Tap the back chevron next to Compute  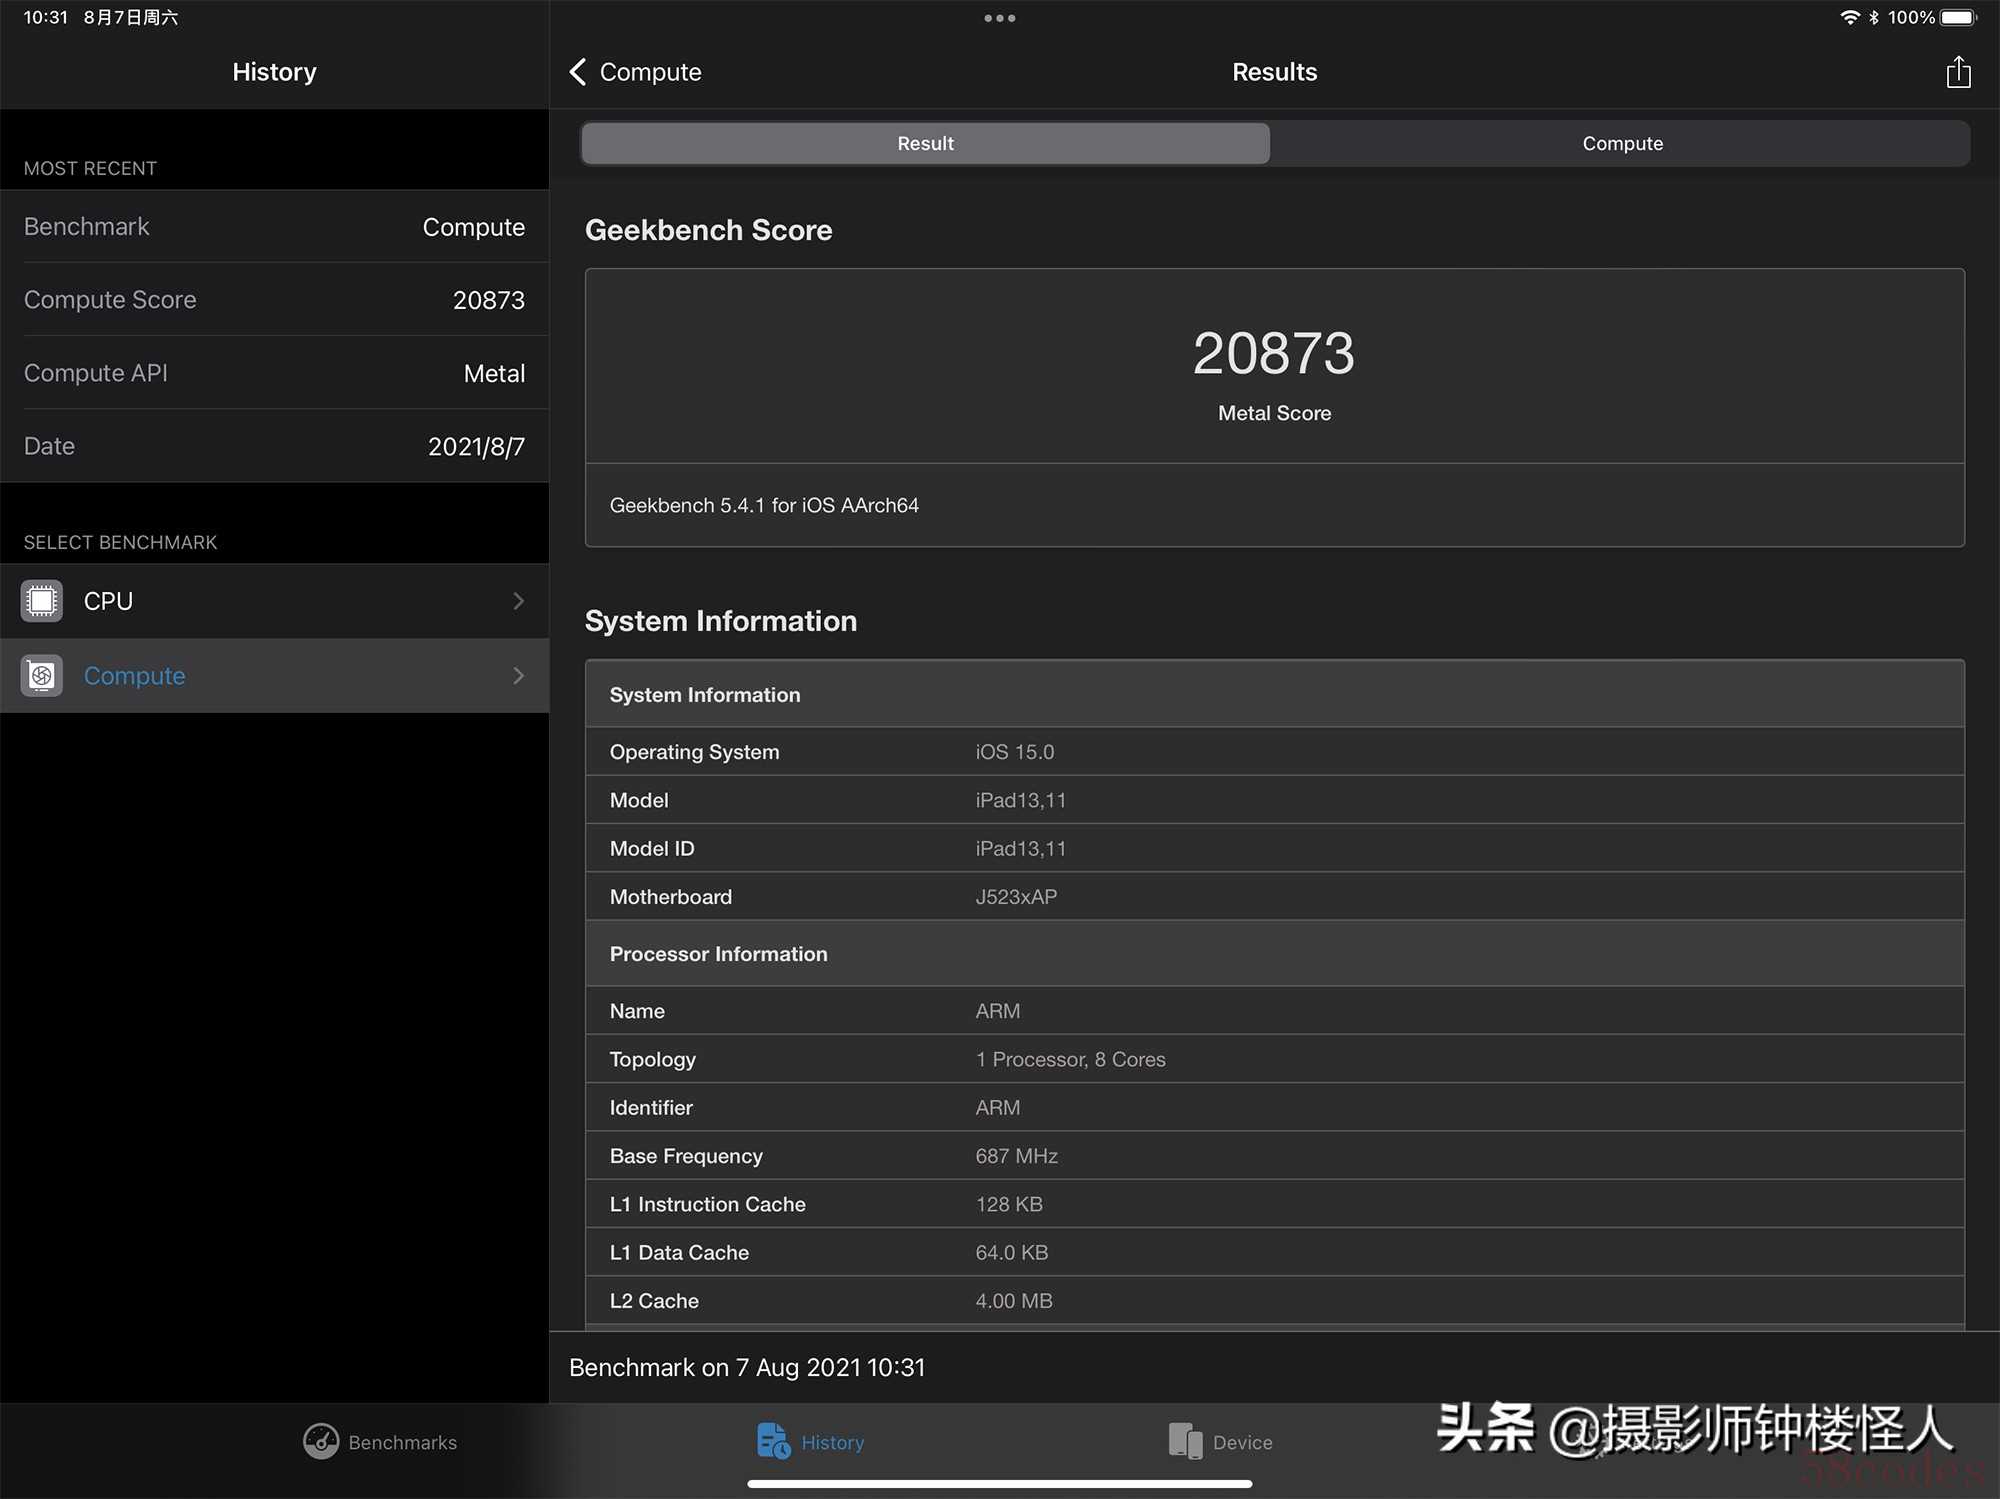pyautogui.click(x=578, y=72)
